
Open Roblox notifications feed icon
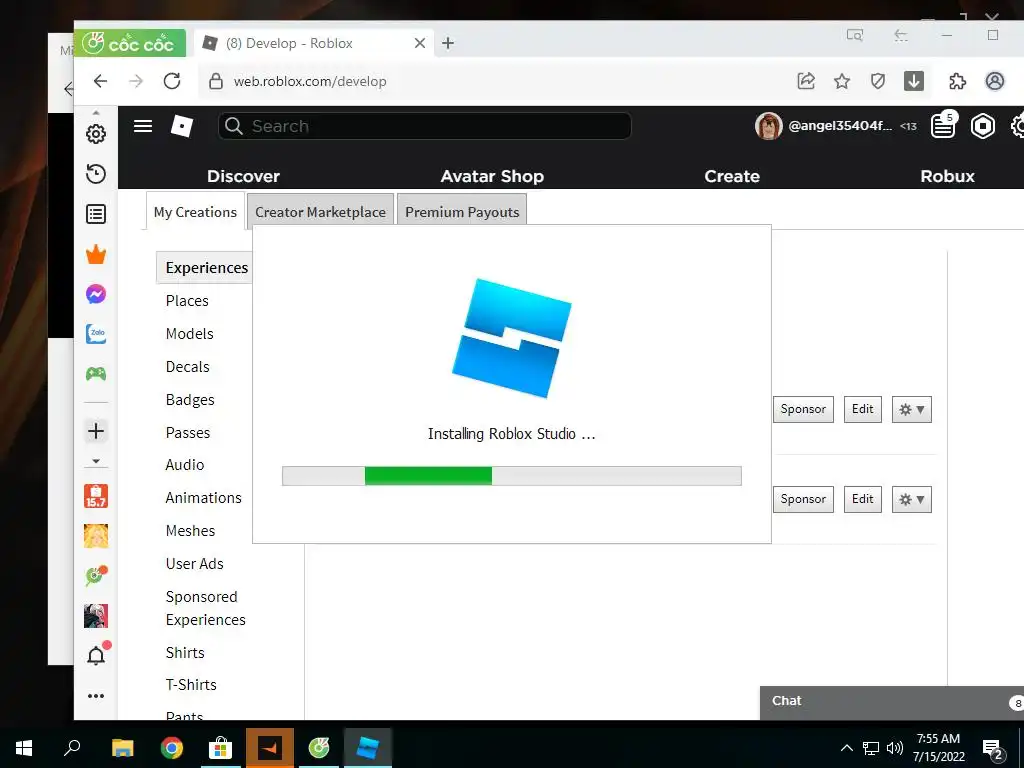(943, 125)
